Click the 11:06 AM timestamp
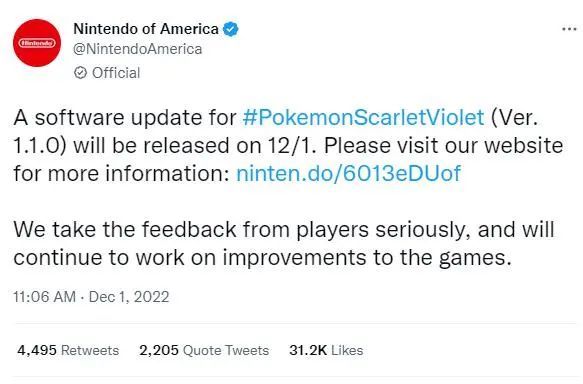Screen dimensions: 583x384 [44, 297]
